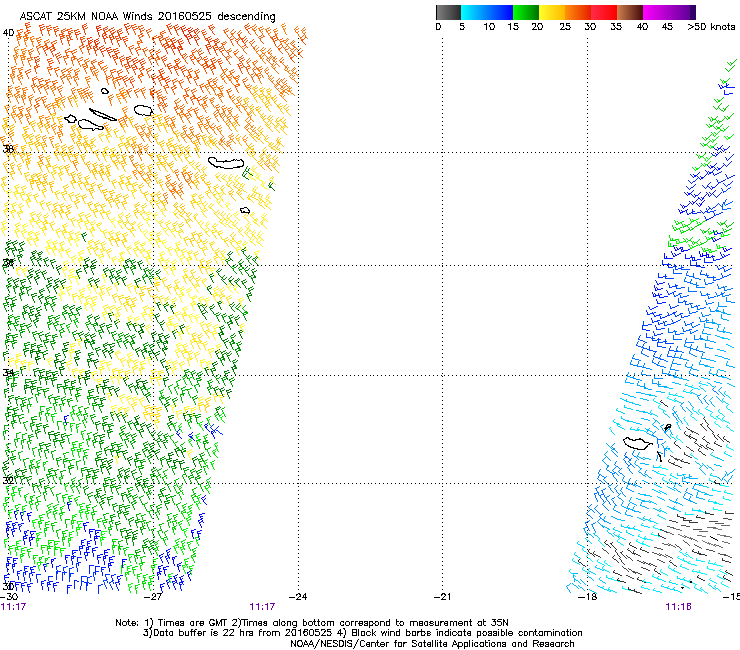Screen dimensions: 740x650
Task: Click the '45' label under the color bar
Action: pyautogui.click(x=667, y=27)
